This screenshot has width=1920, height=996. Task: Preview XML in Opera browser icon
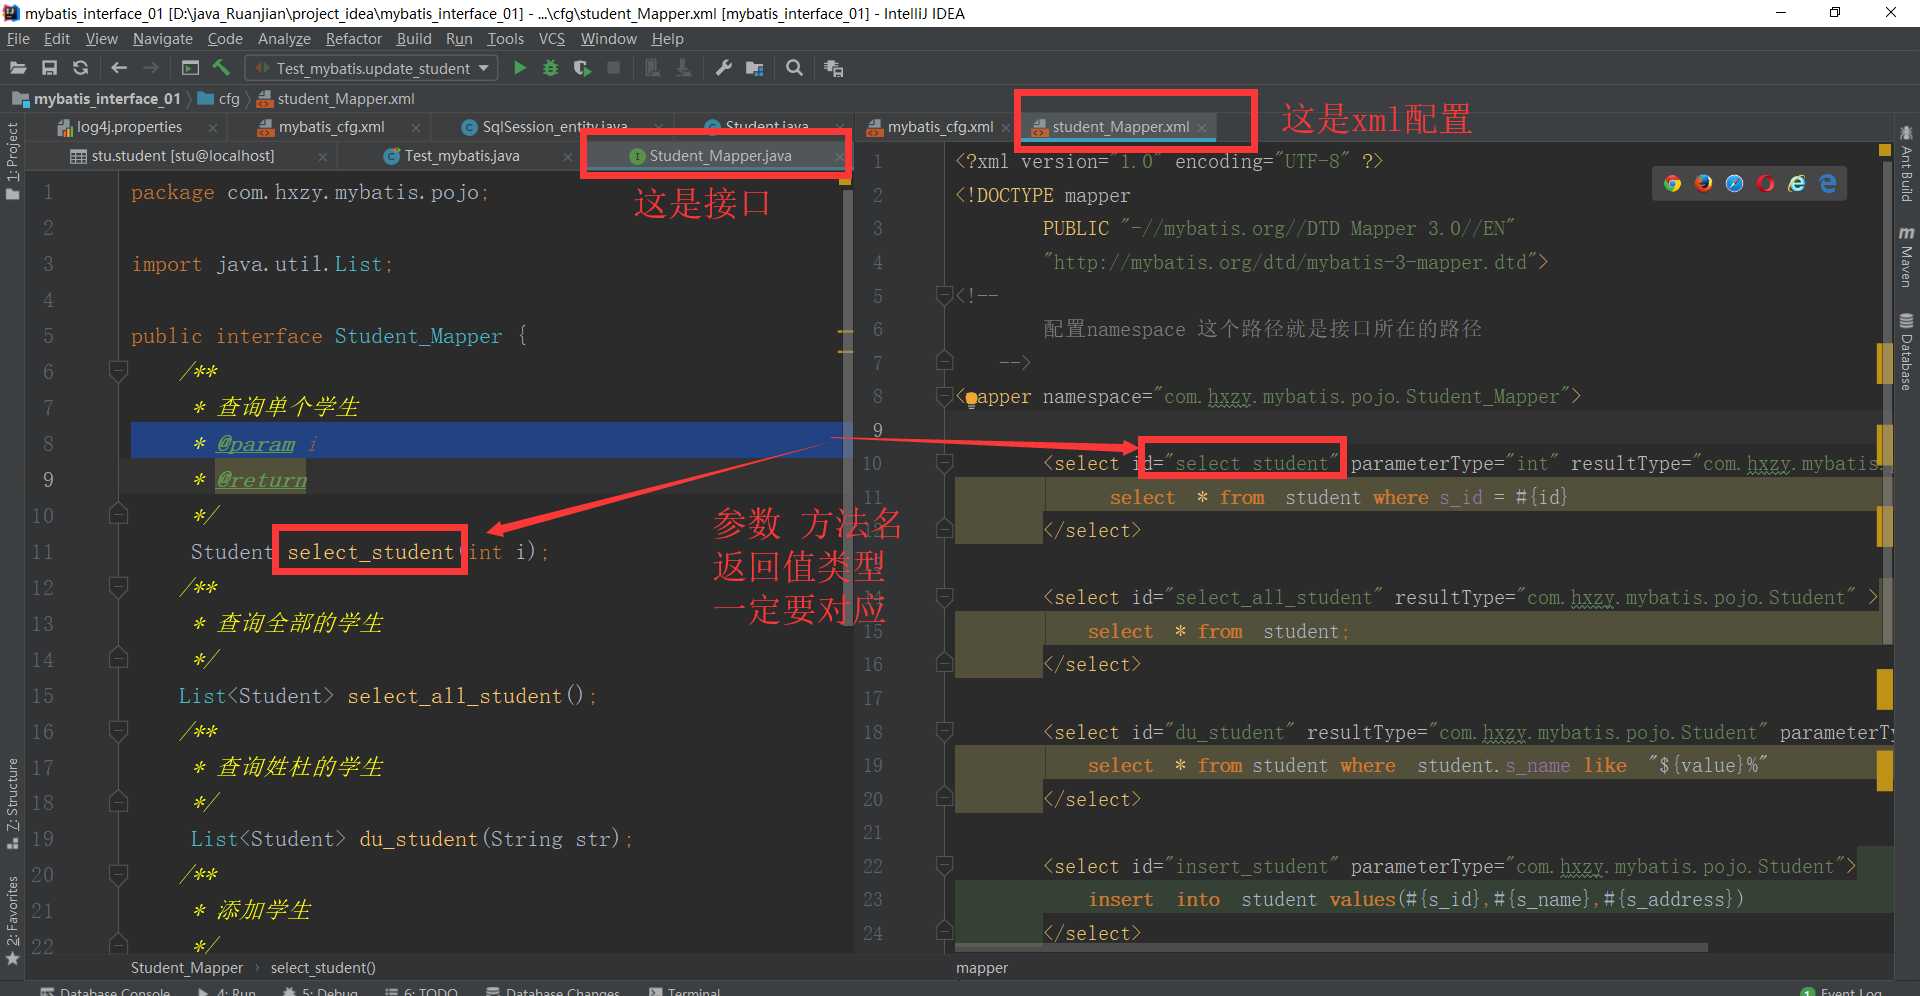point(1765,183)
